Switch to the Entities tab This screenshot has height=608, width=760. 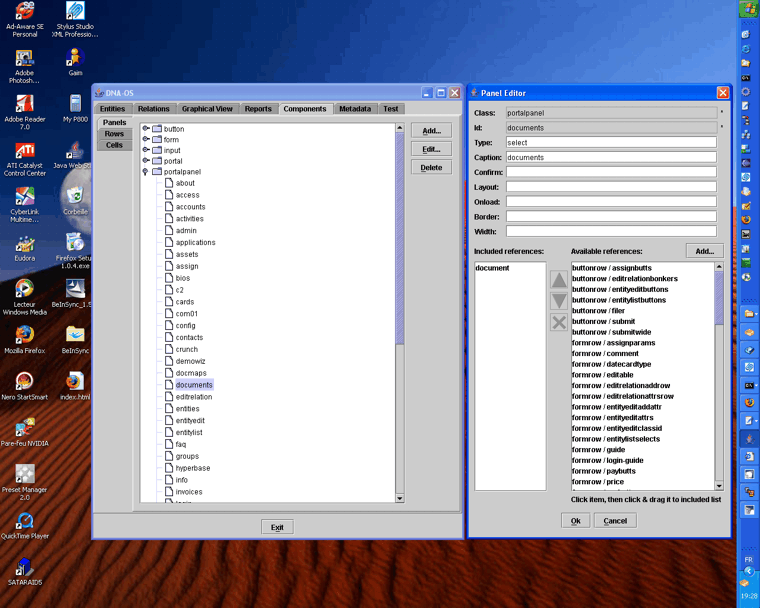coord(112,109)
